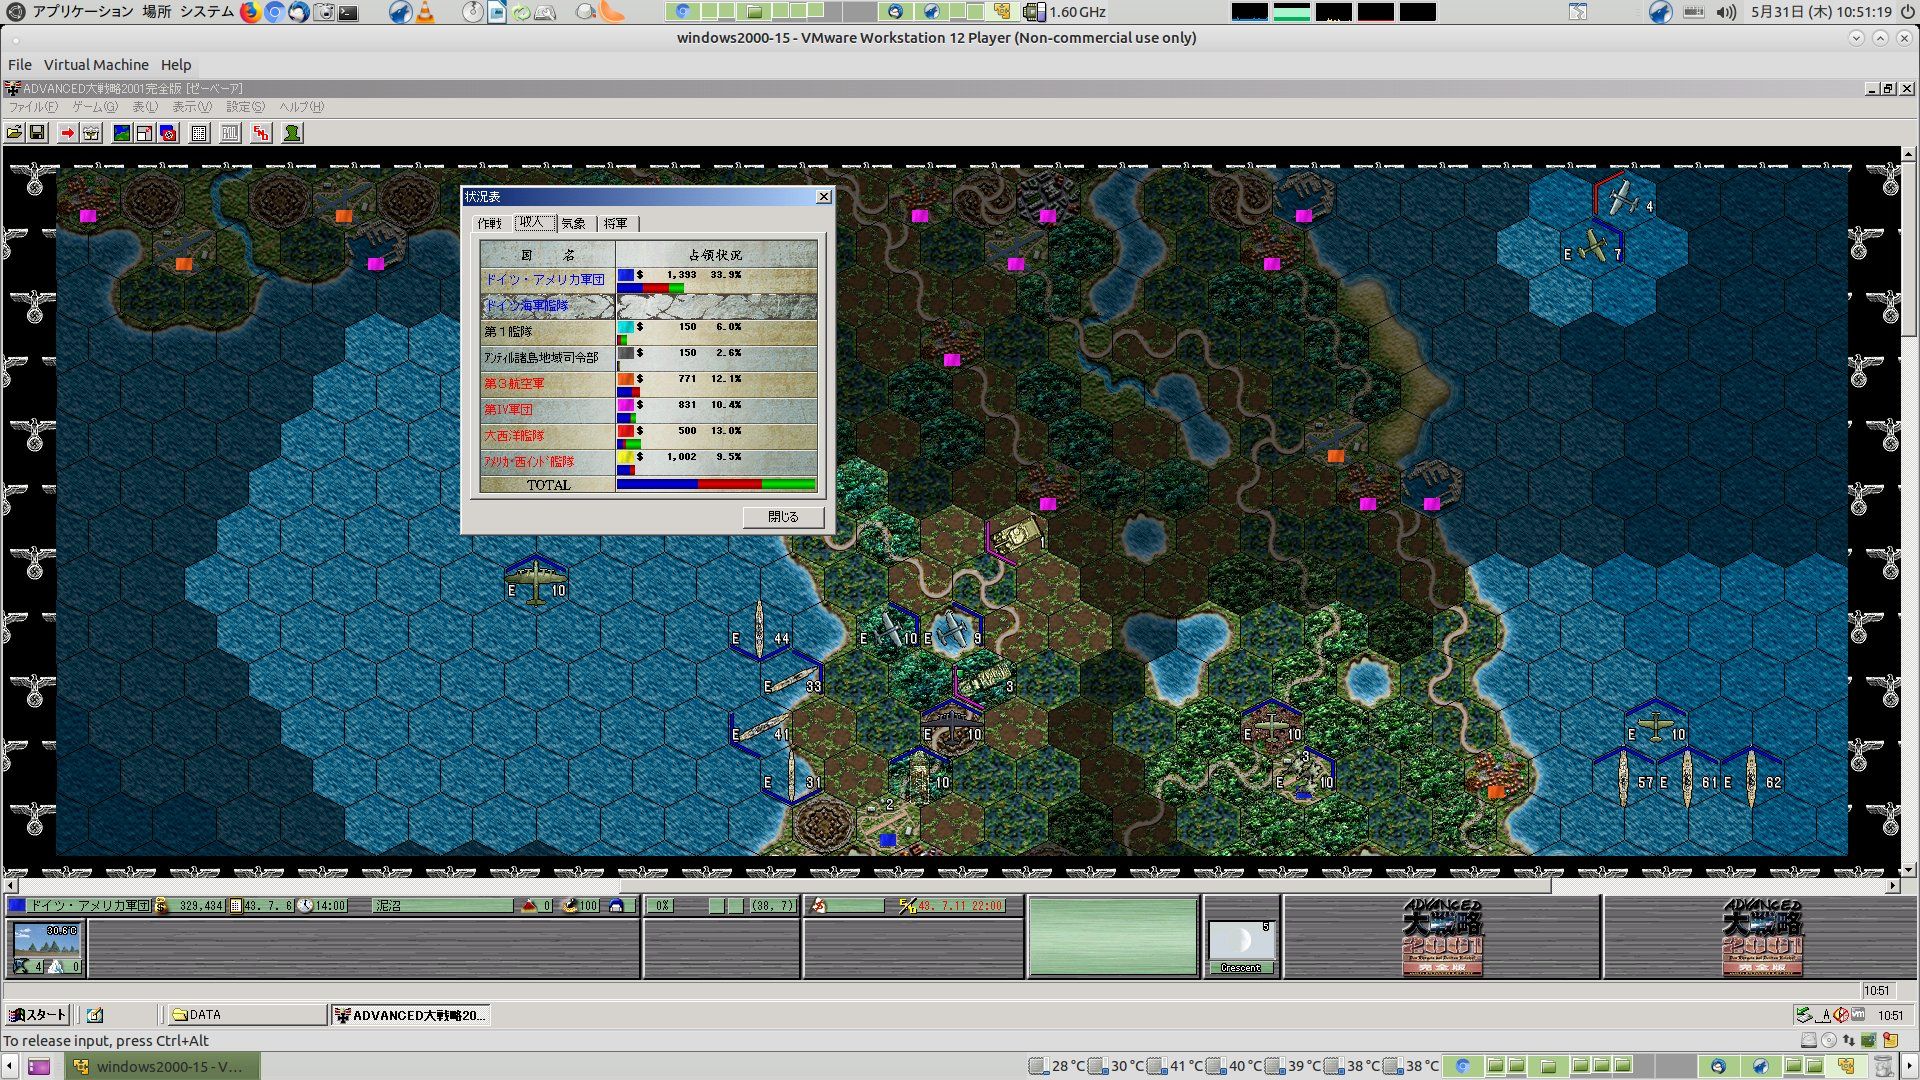Viewport: 1920px width, 1080px height.
Task: Open the 表示(V) menu
Action: [192, 107]
